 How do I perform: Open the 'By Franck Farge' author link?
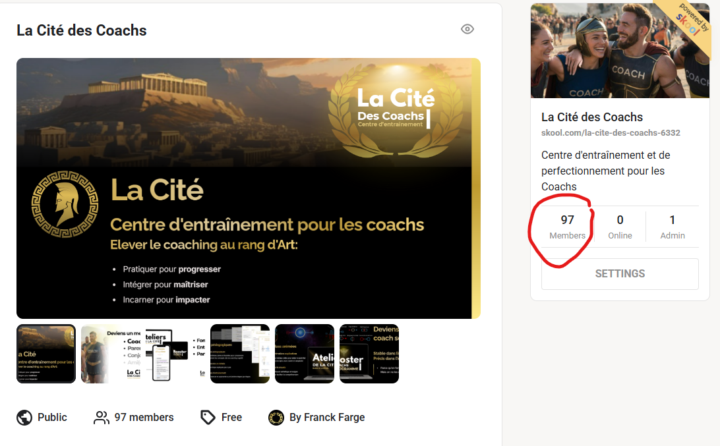coord(327,418)
